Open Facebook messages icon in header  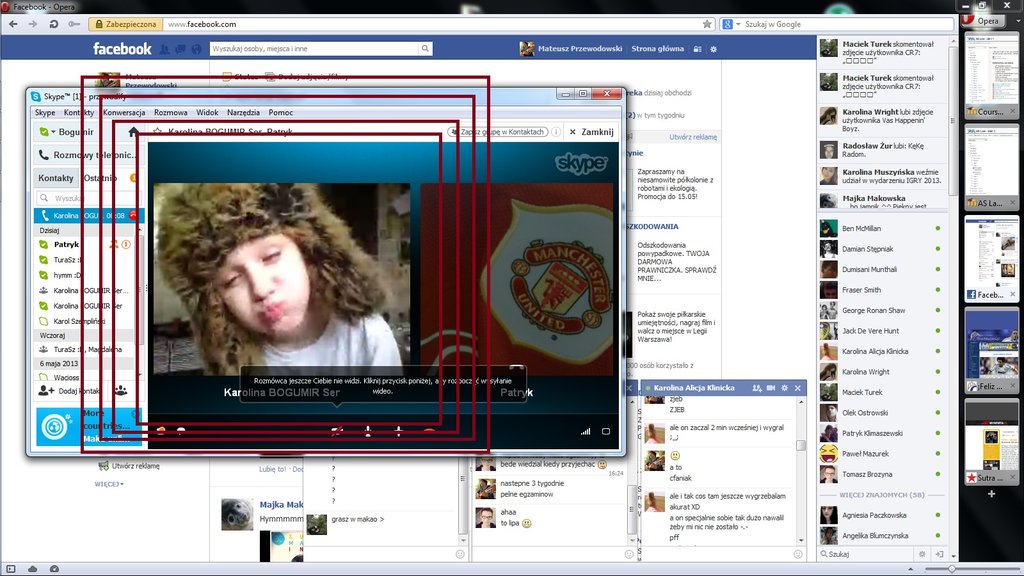(x=180, y=49)
